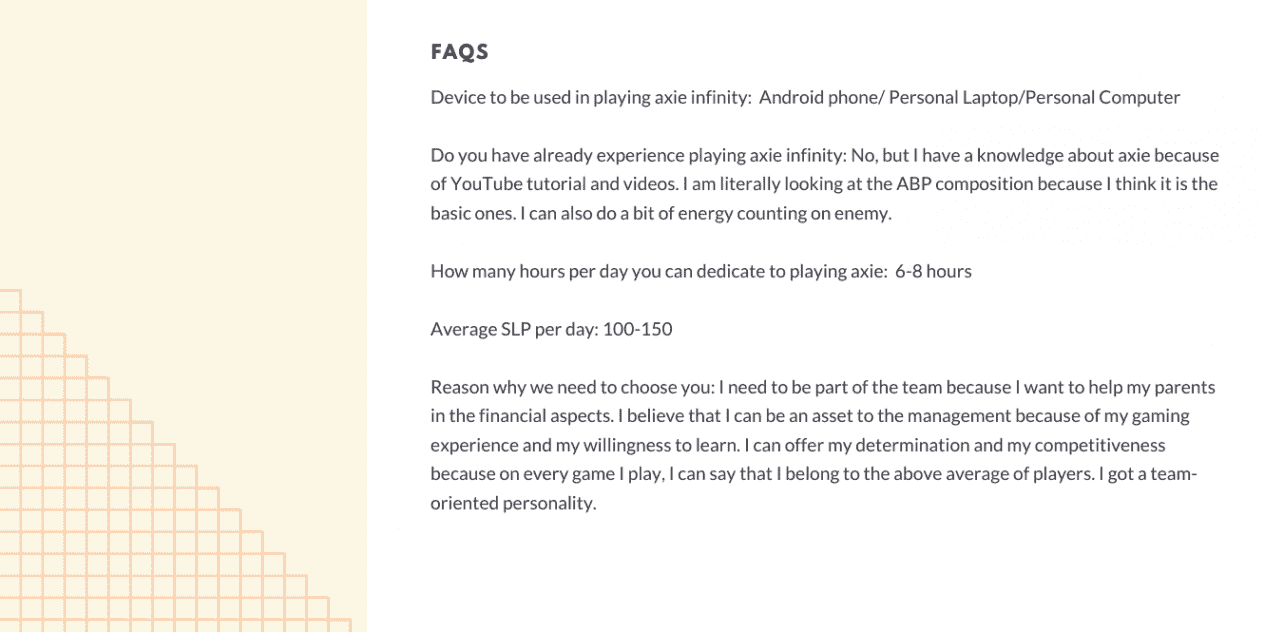Screen dimensions: 1264x632
Task: Click the '6-8 hours' answer
Action: click(934, 272)
